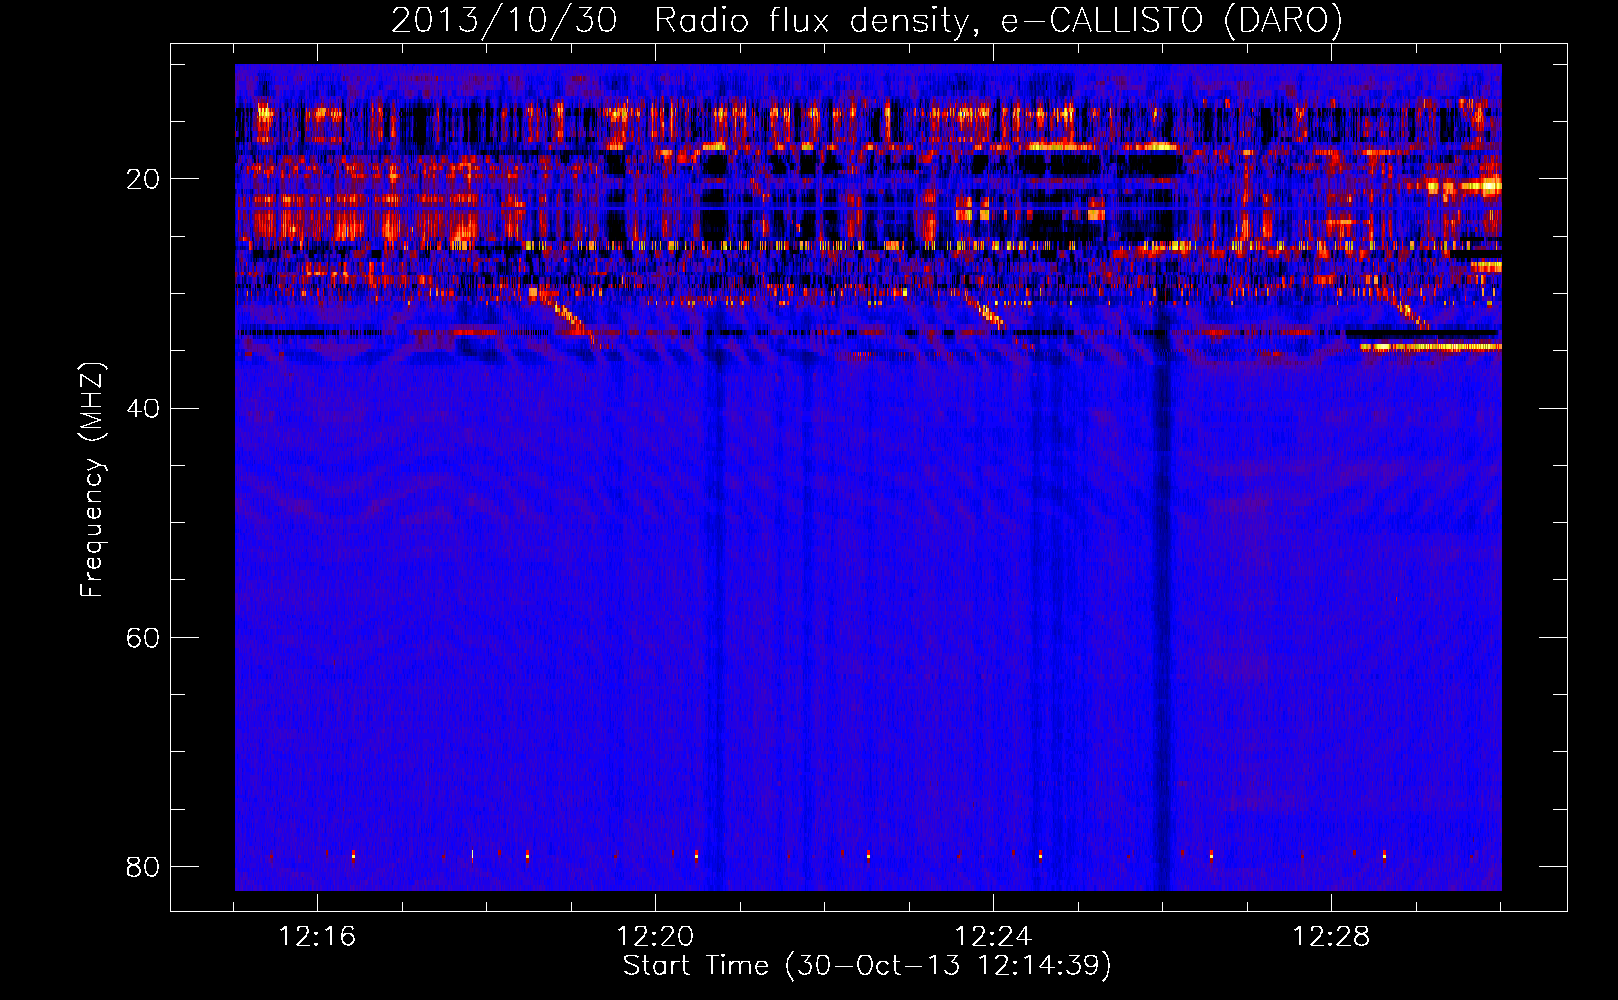
Task: Click the plot title '2013/10/30 Radio flux density, e-CALLISTO (DARO)'
Action: pyautogui.click(x=866, y=20)
